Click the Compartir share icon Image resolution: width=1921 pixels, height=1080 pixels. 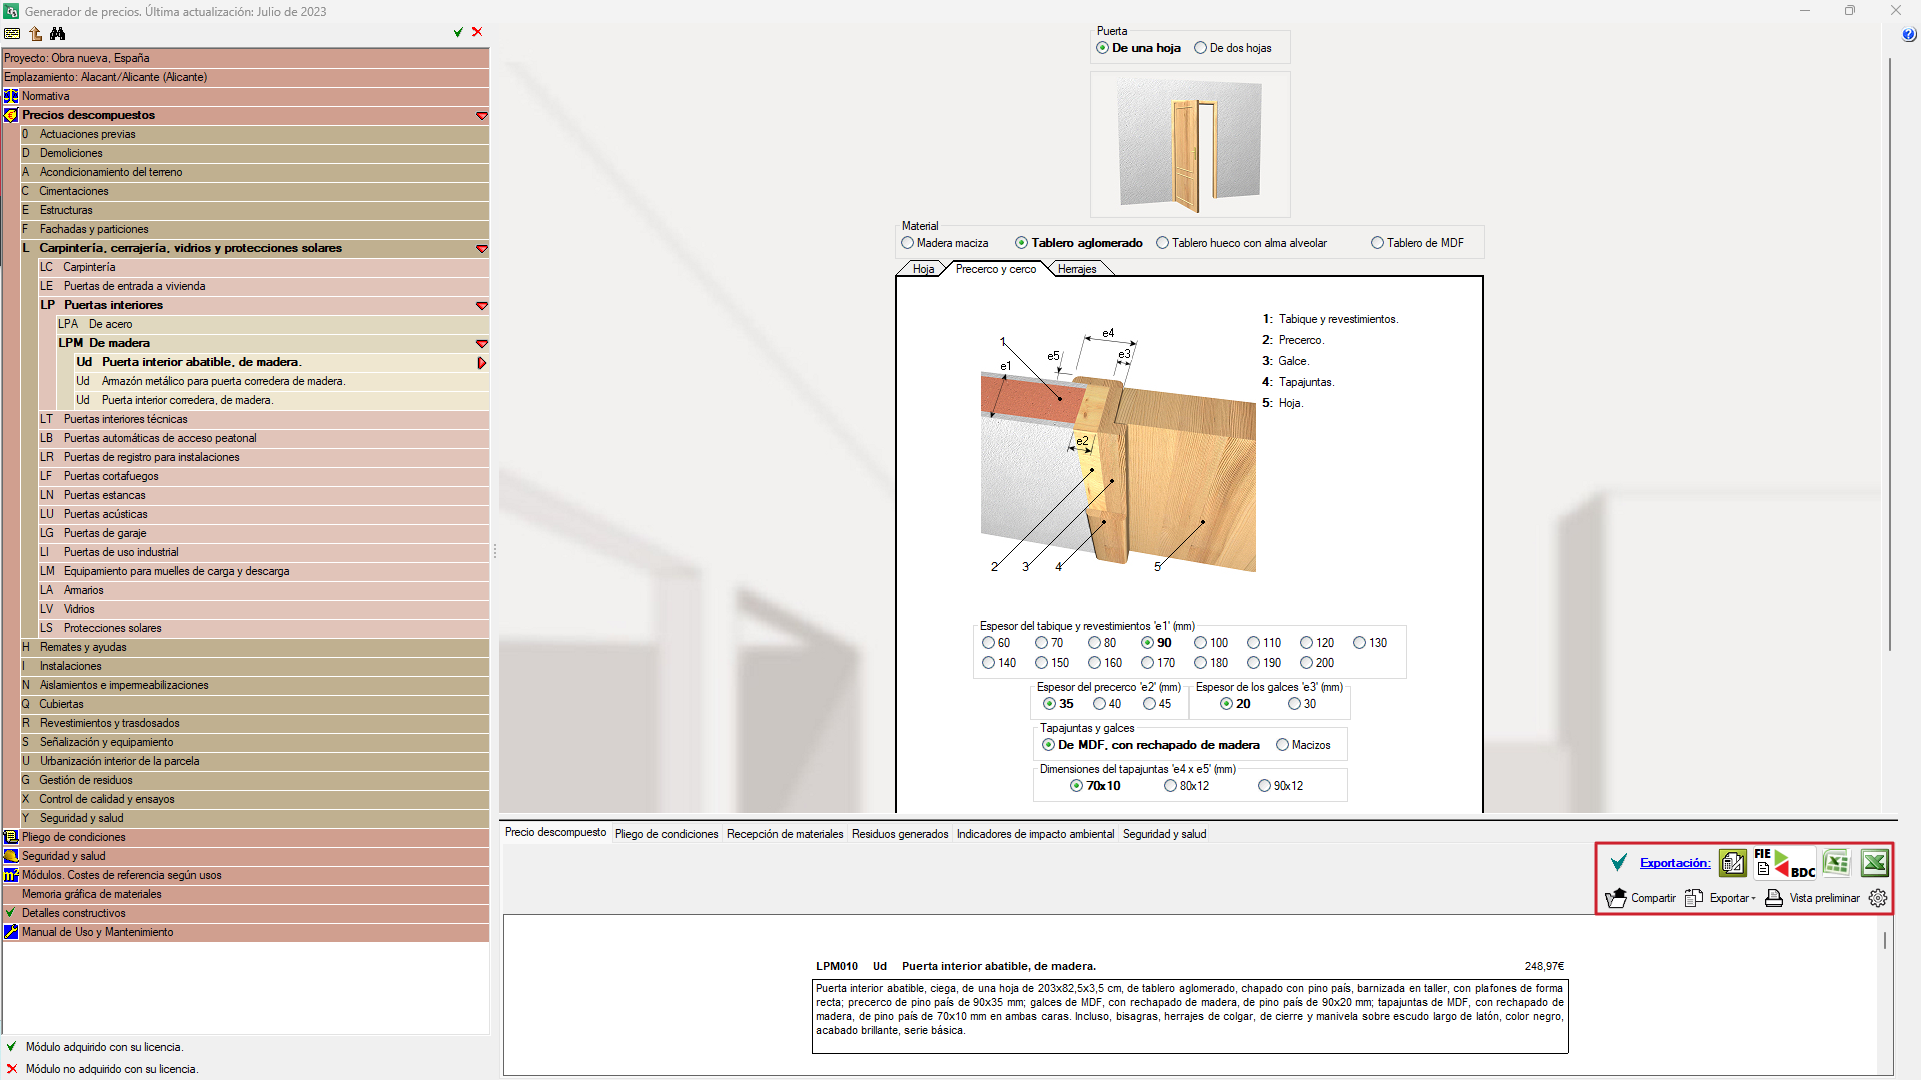1616,898
